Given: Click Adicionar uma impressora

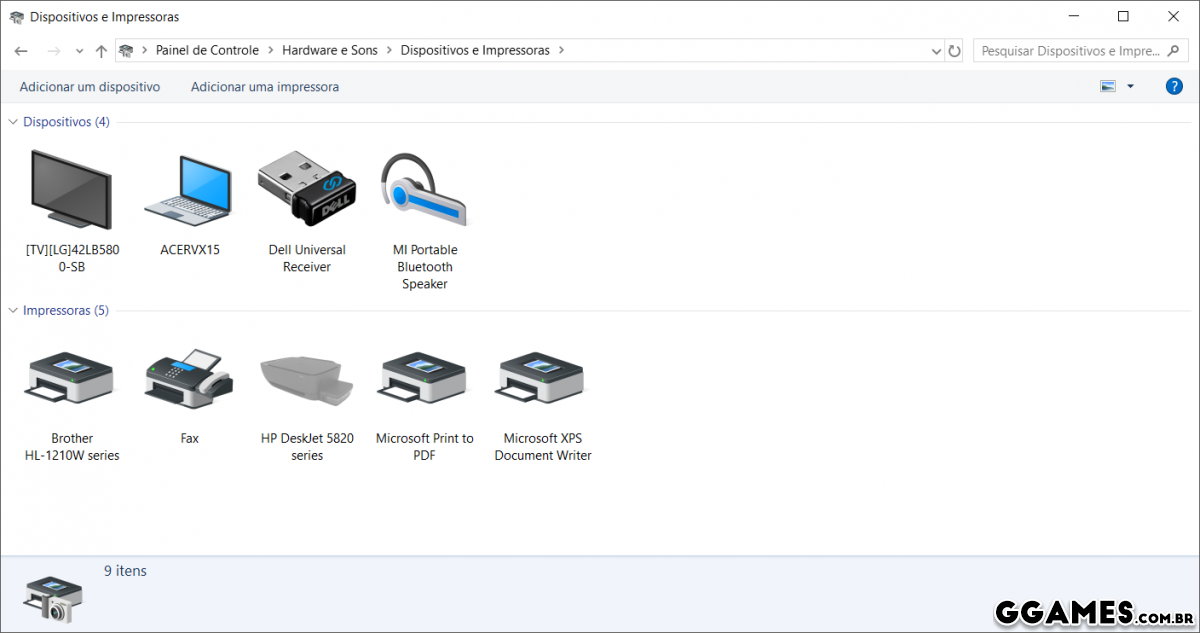Looking at the screenshot, I should pos(265,87).
